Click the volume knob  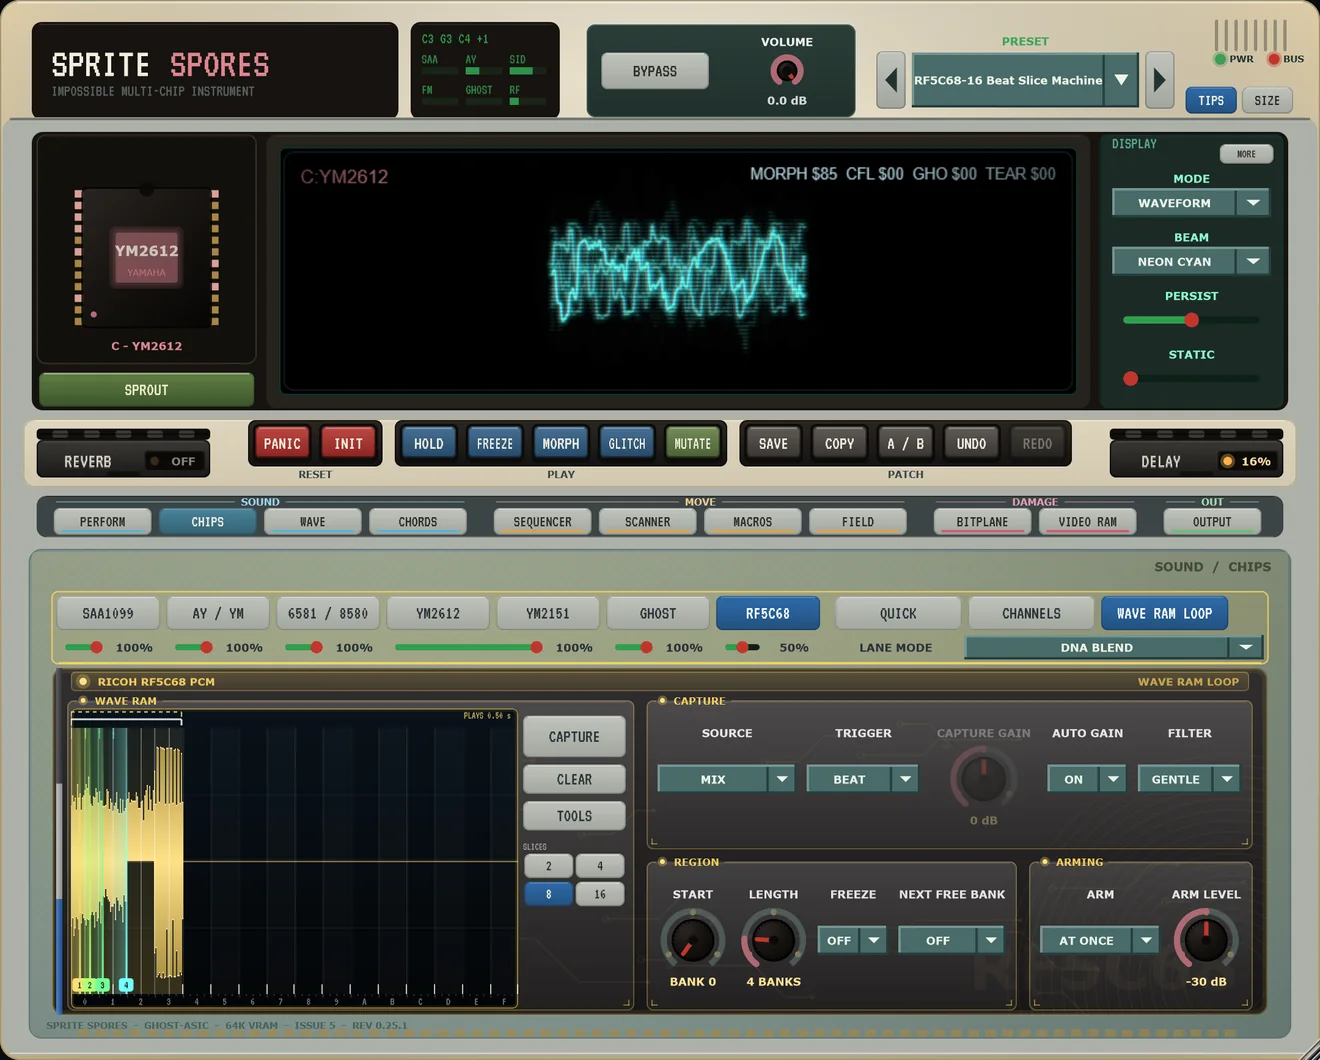787,71
